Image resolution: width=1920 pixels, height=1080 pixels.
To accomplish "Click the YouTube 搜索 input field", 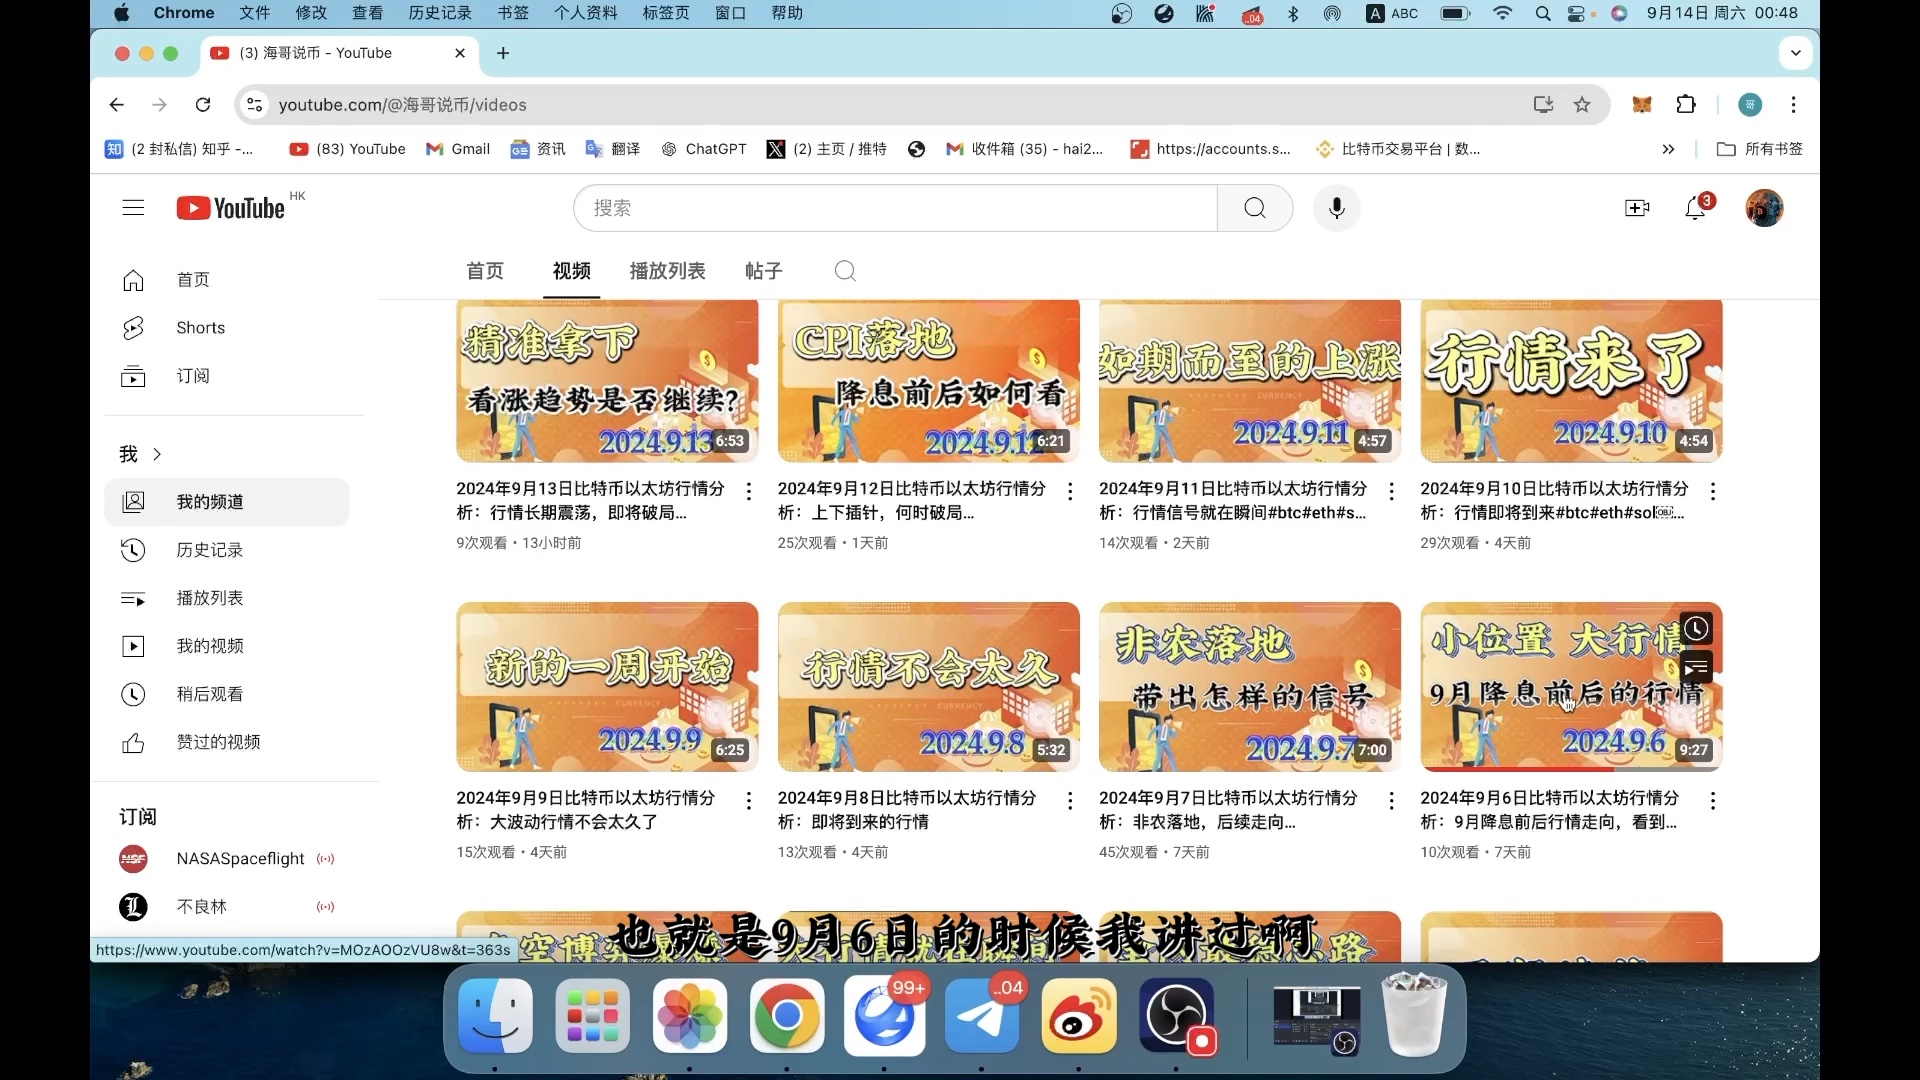I will click(896, 208).
